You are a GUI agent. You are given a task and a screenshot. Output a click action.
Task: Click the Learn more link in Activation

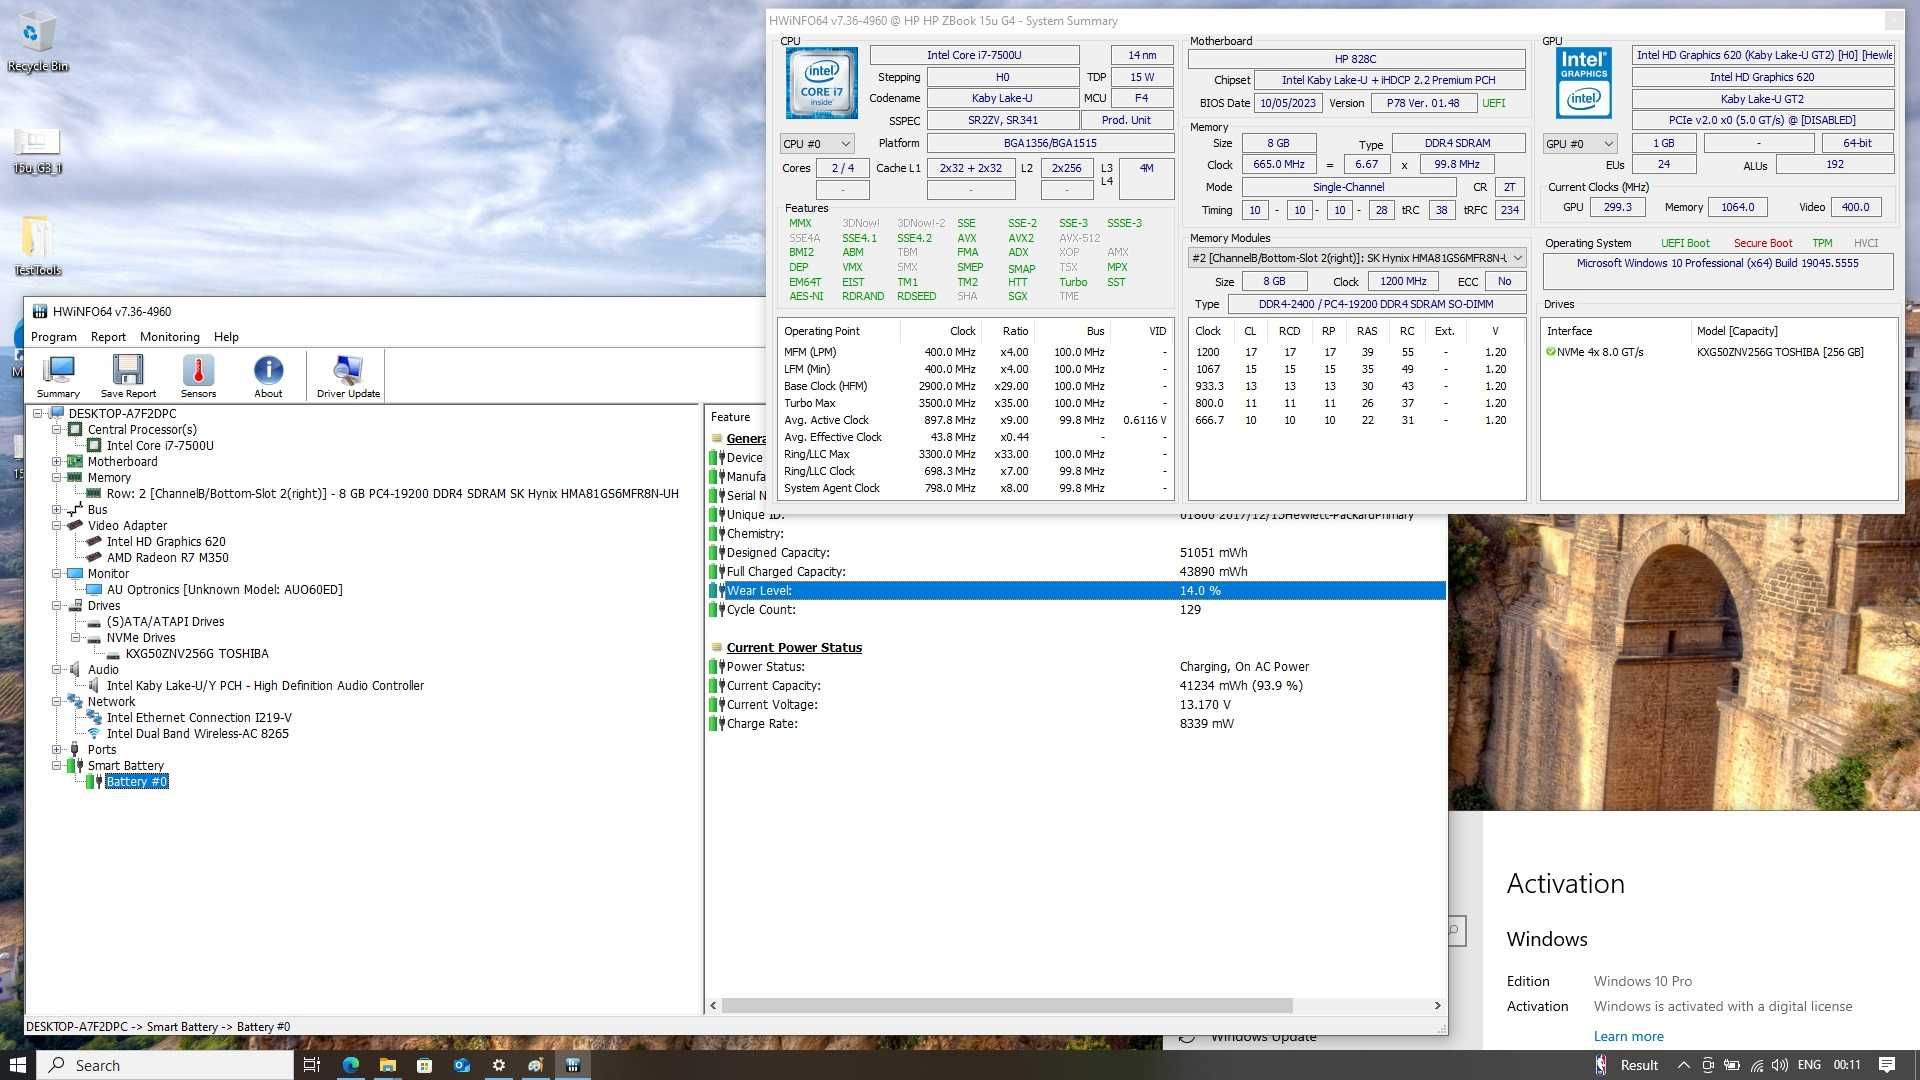pos(1628,1036)
